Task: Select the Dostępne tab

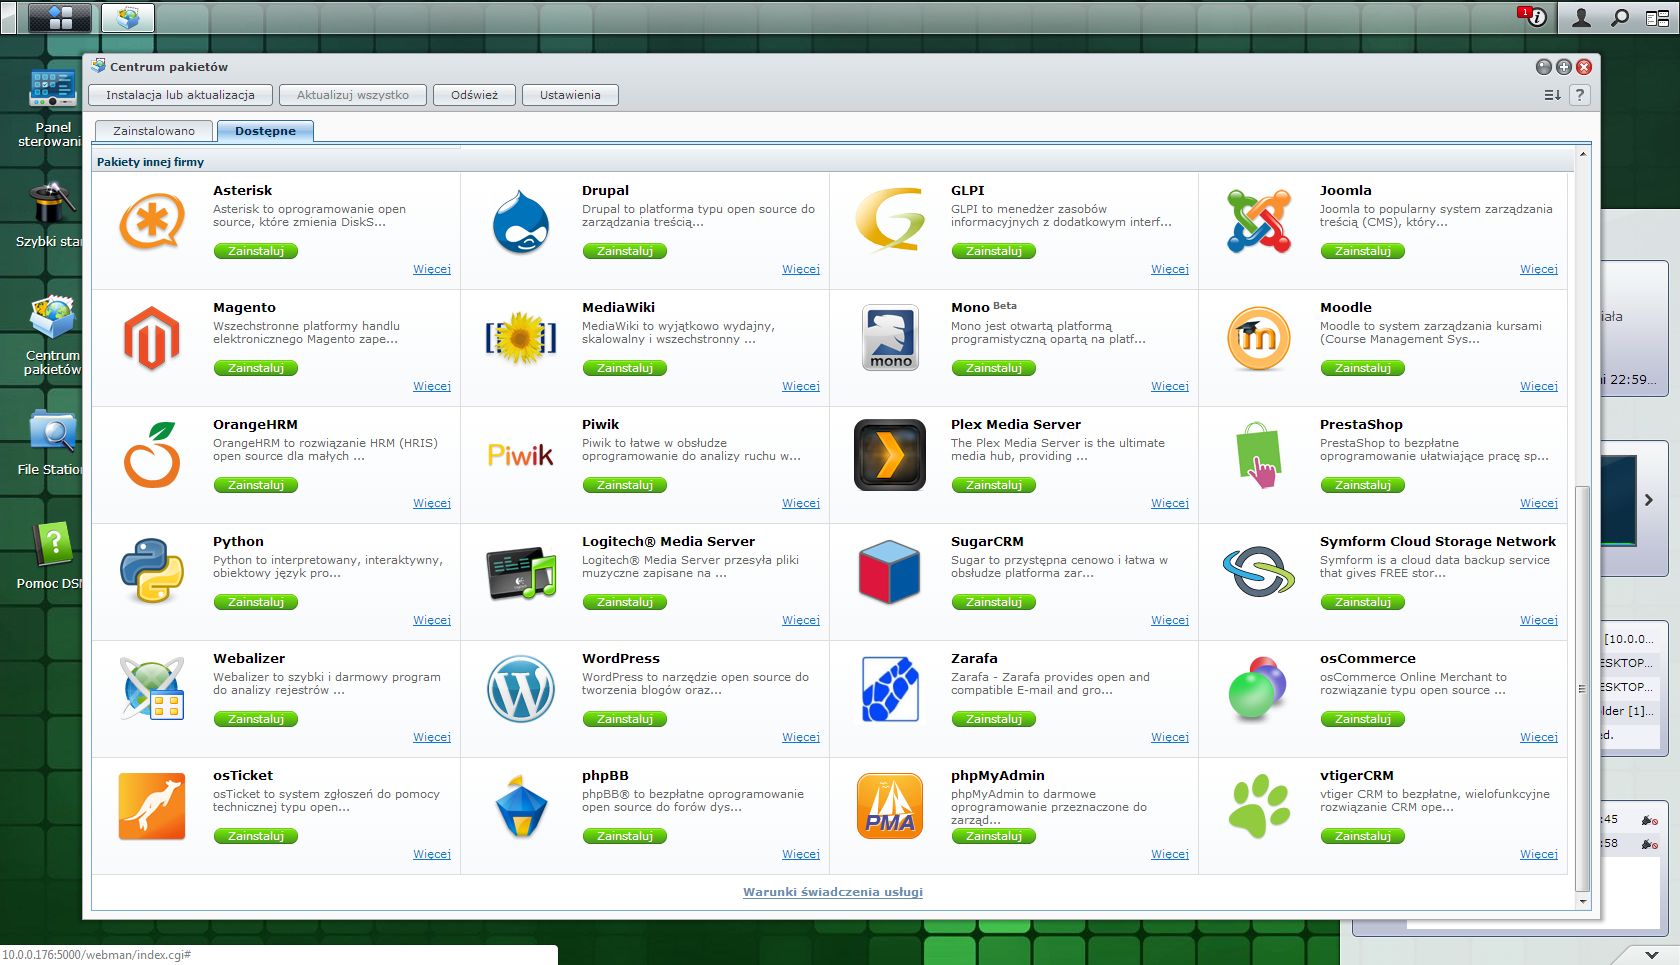Action: (x=265, y=131)
